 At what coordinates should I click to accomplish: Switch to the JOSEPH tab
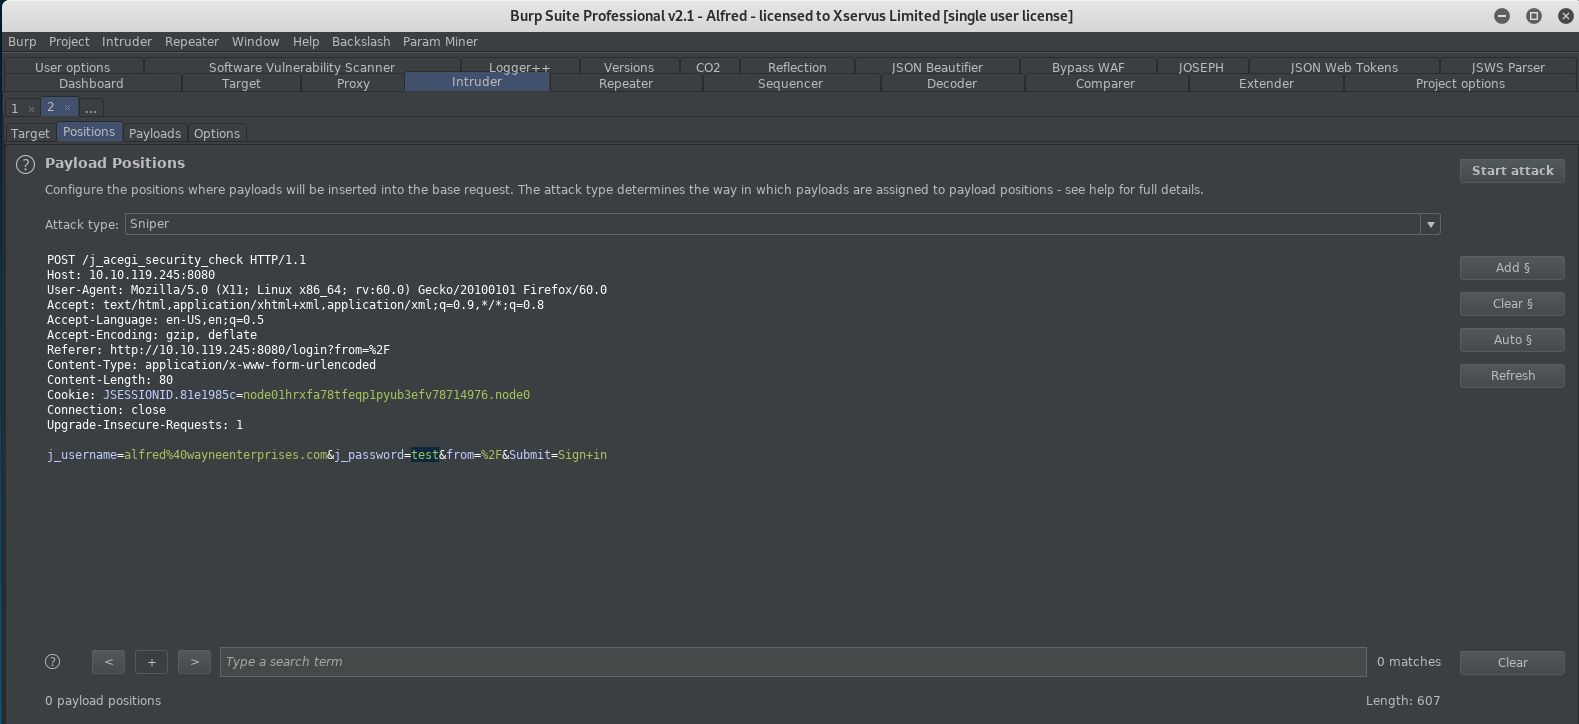[1201, 67]
